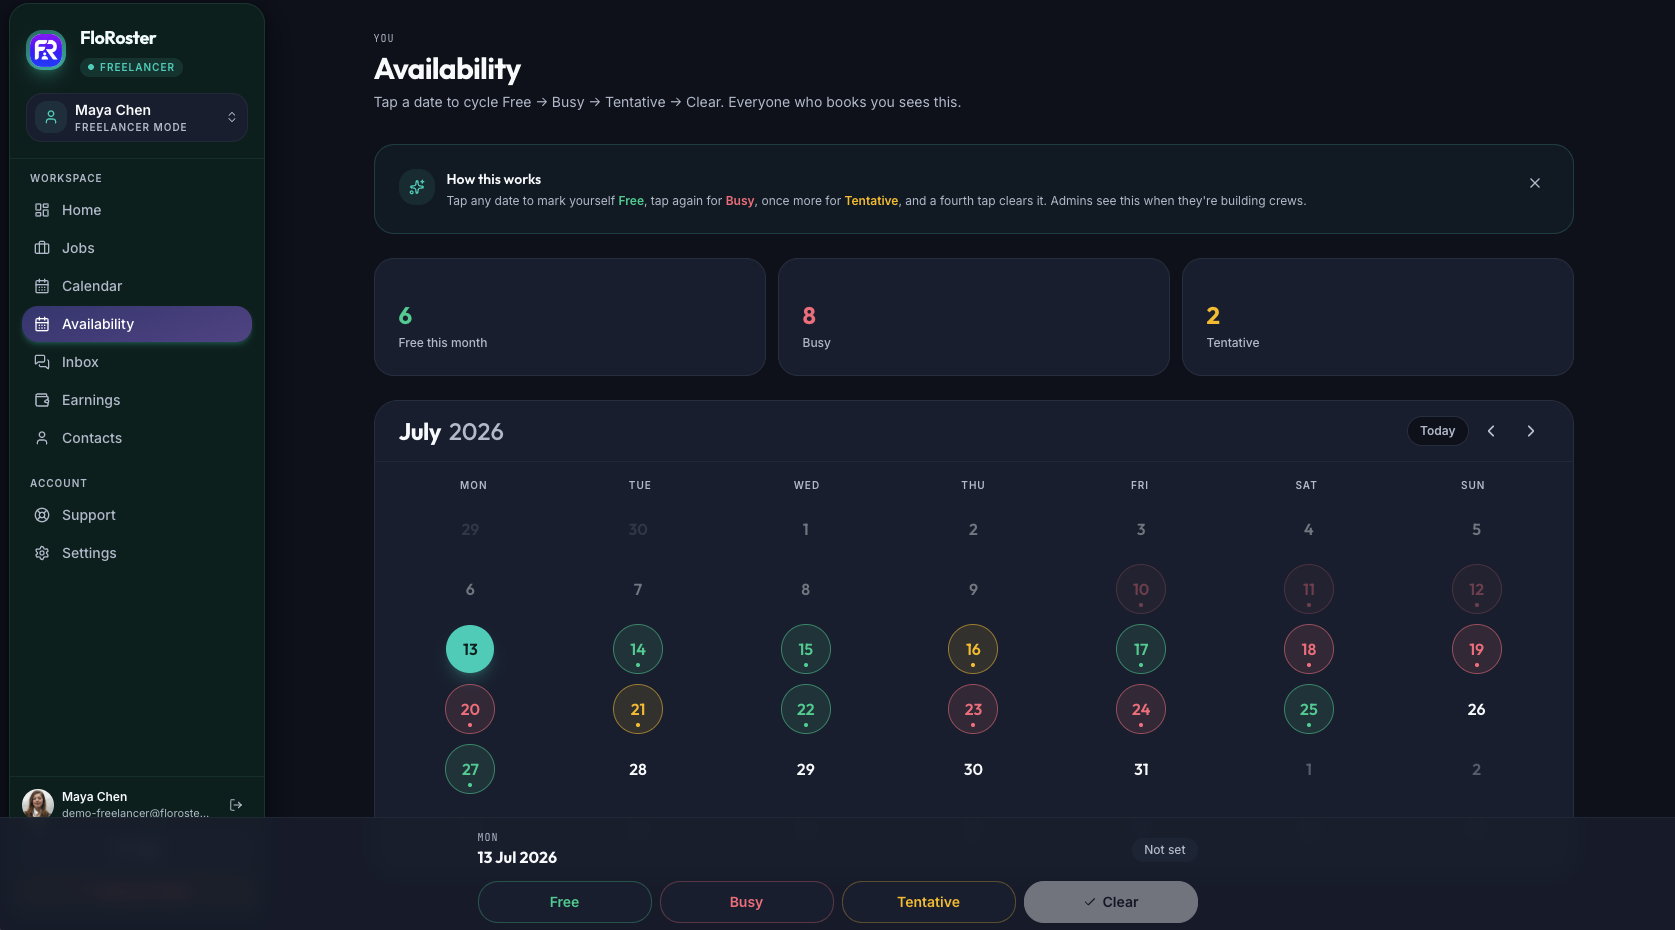Select the date July 29

806,769
